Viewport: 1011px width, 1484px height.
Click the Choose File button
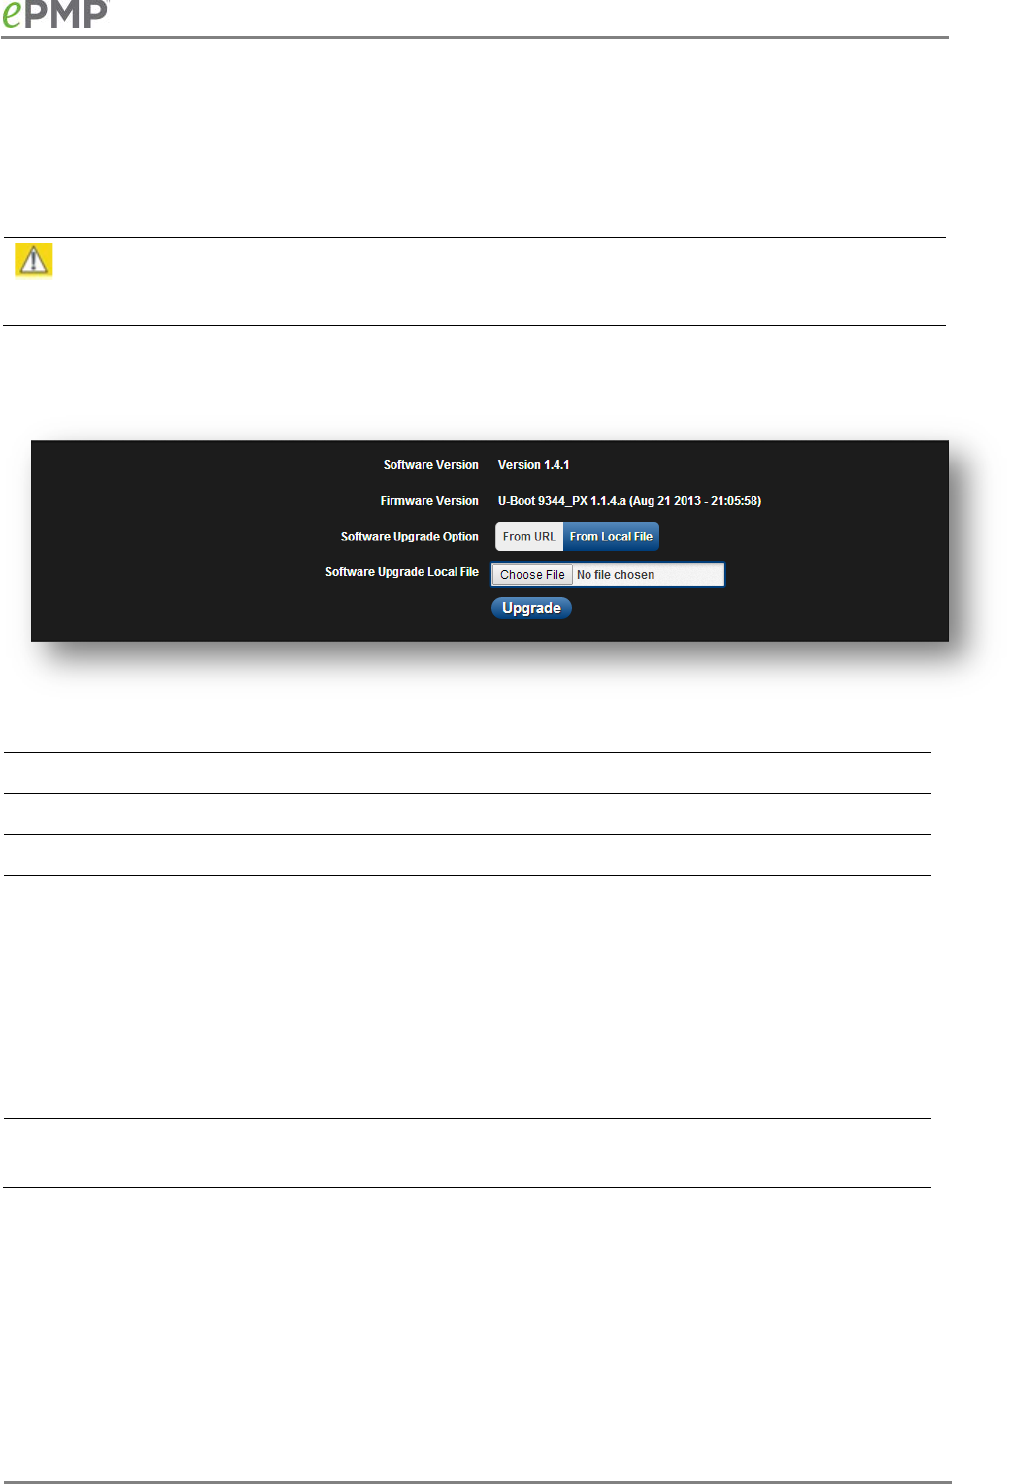[x=532, y=575]
